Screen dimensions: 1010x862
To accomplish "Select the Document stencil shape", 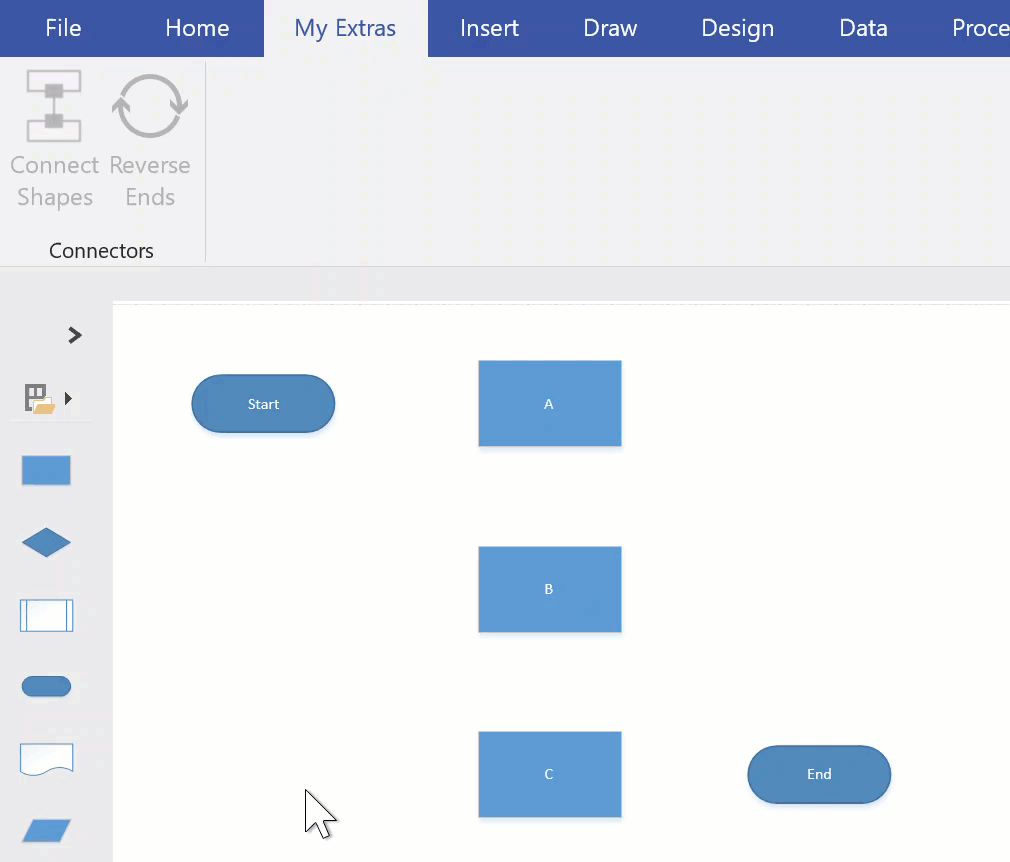I will (46, 759).
